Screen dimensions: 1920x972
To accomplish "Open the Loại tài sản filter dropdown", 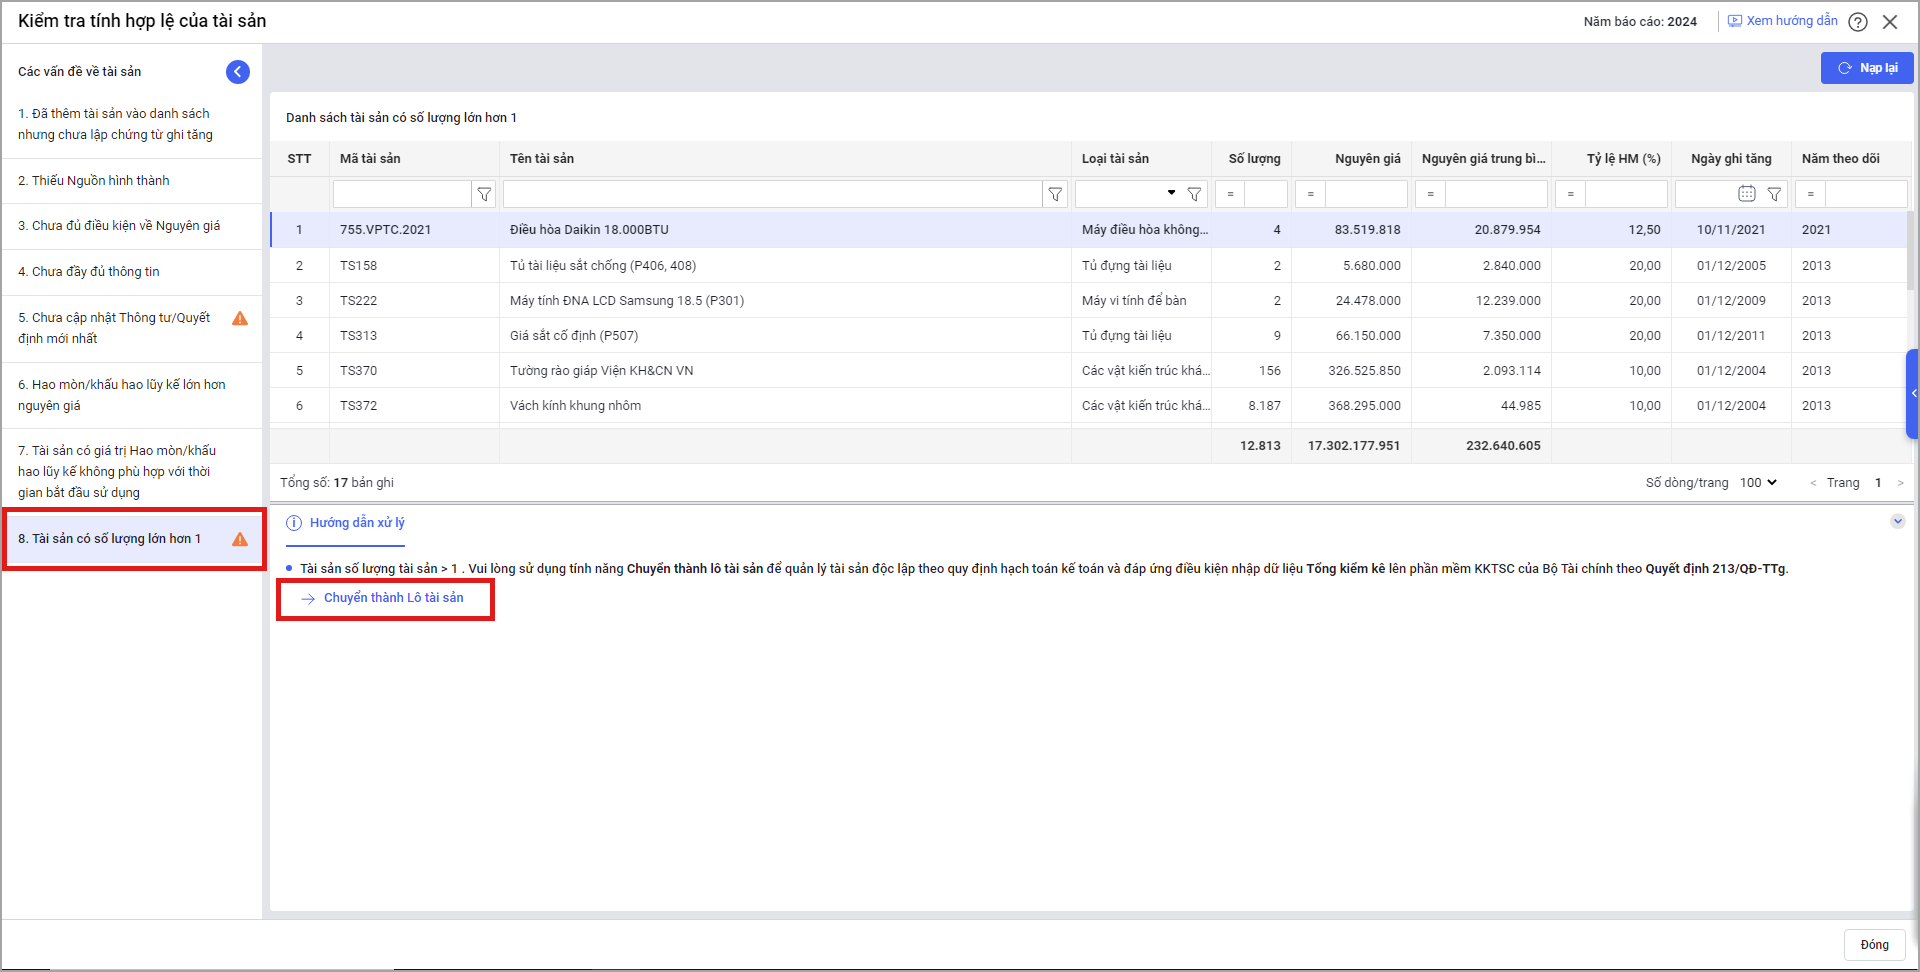I will point(1171,193).
